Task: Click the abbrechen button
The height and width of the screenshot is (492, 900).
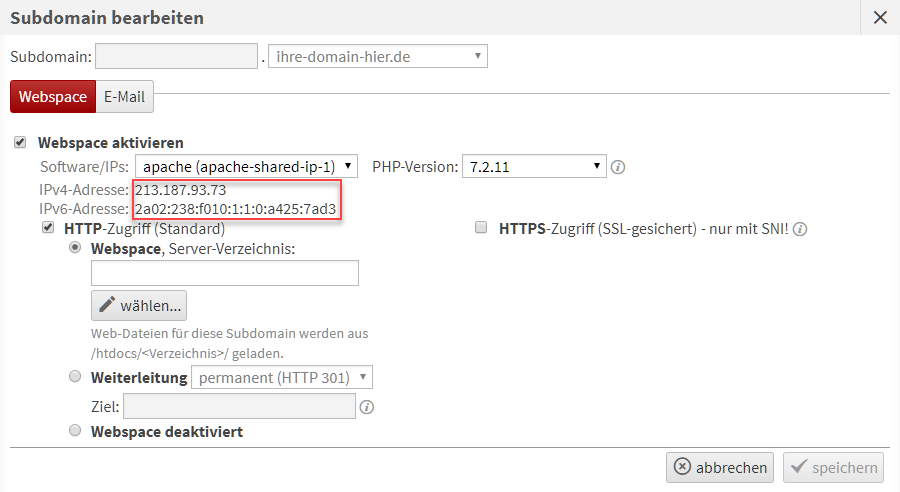Action: click(x=721, y=467)
